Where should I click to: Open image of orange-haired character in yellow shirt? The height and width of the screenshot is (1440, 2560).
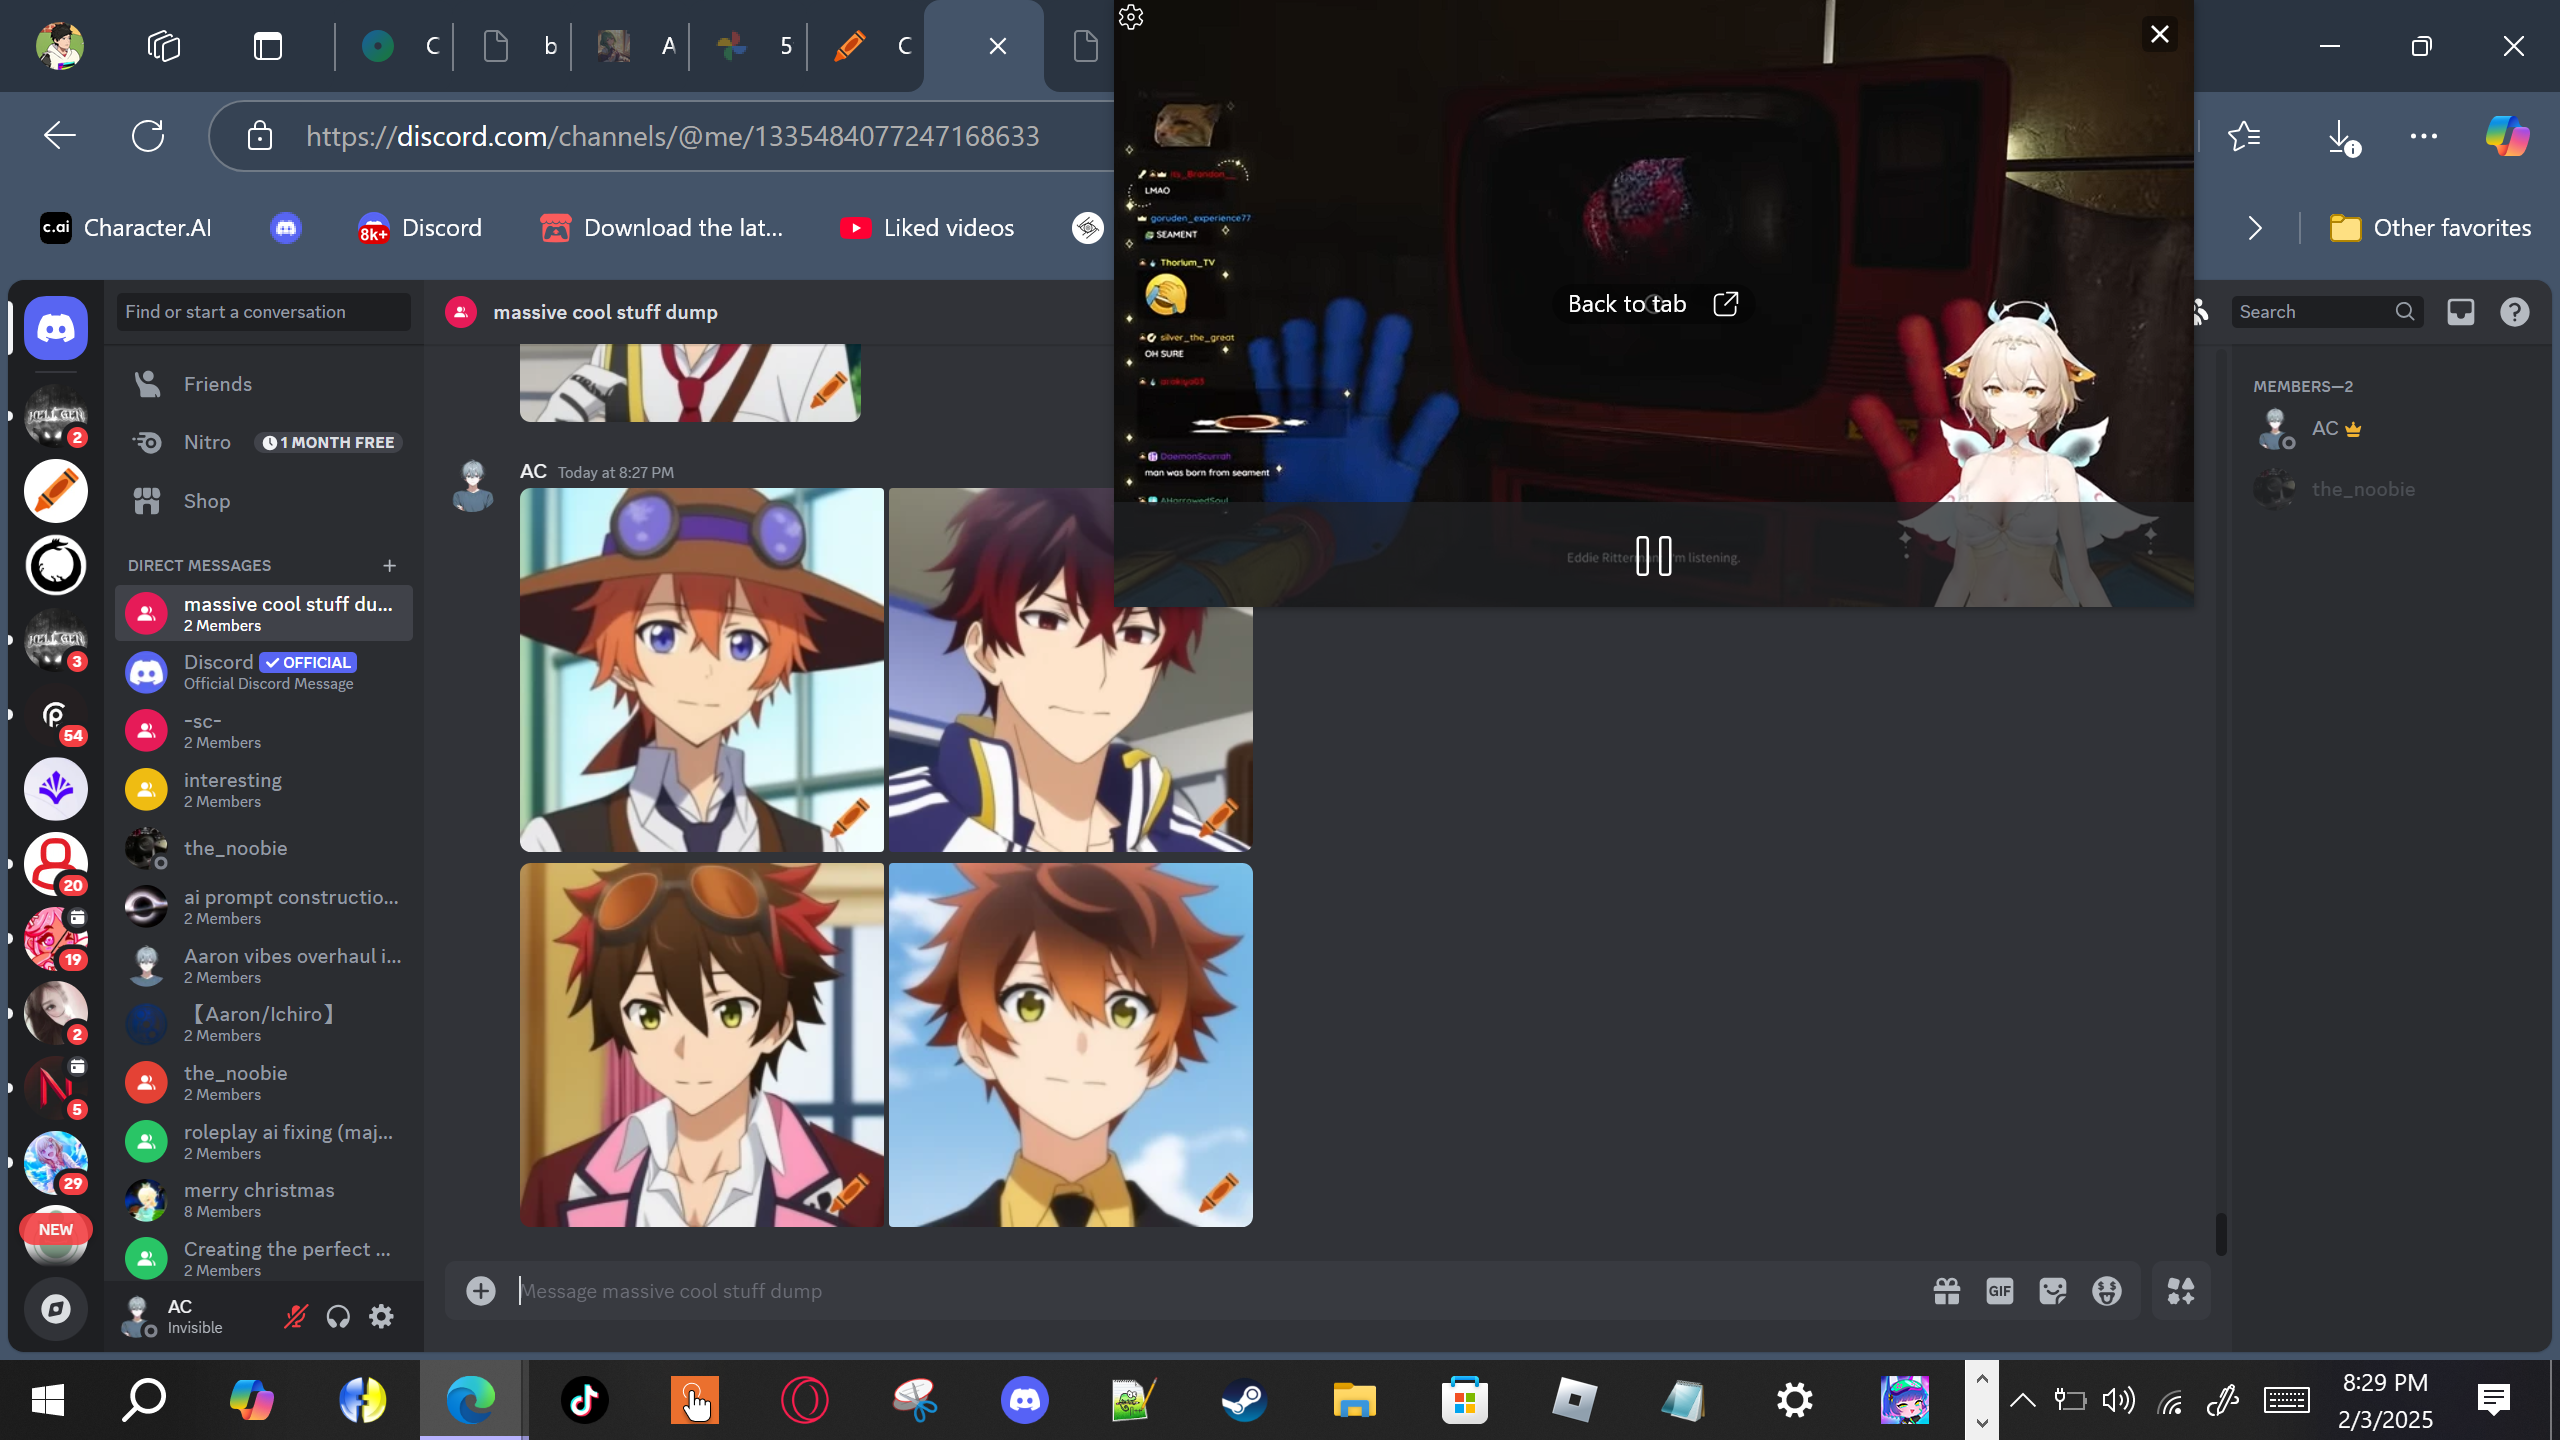[x=1071, y=1045]
